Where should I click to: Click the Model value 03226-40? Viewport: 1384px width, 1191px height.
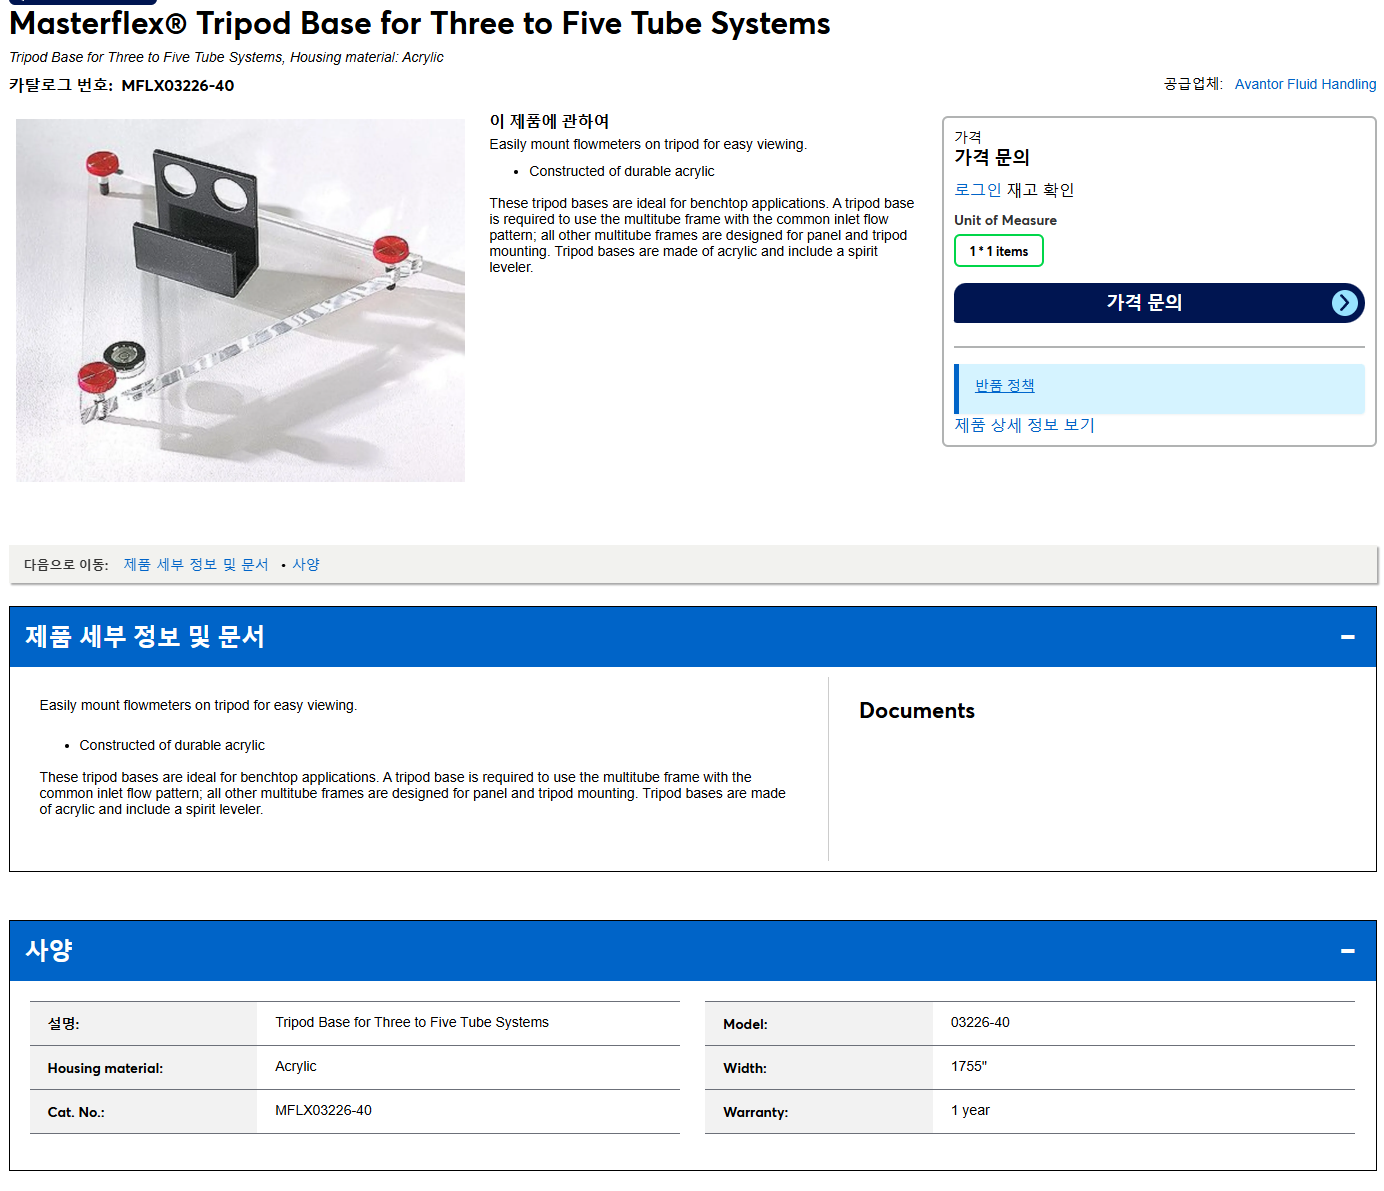[x=980, y=1023]
